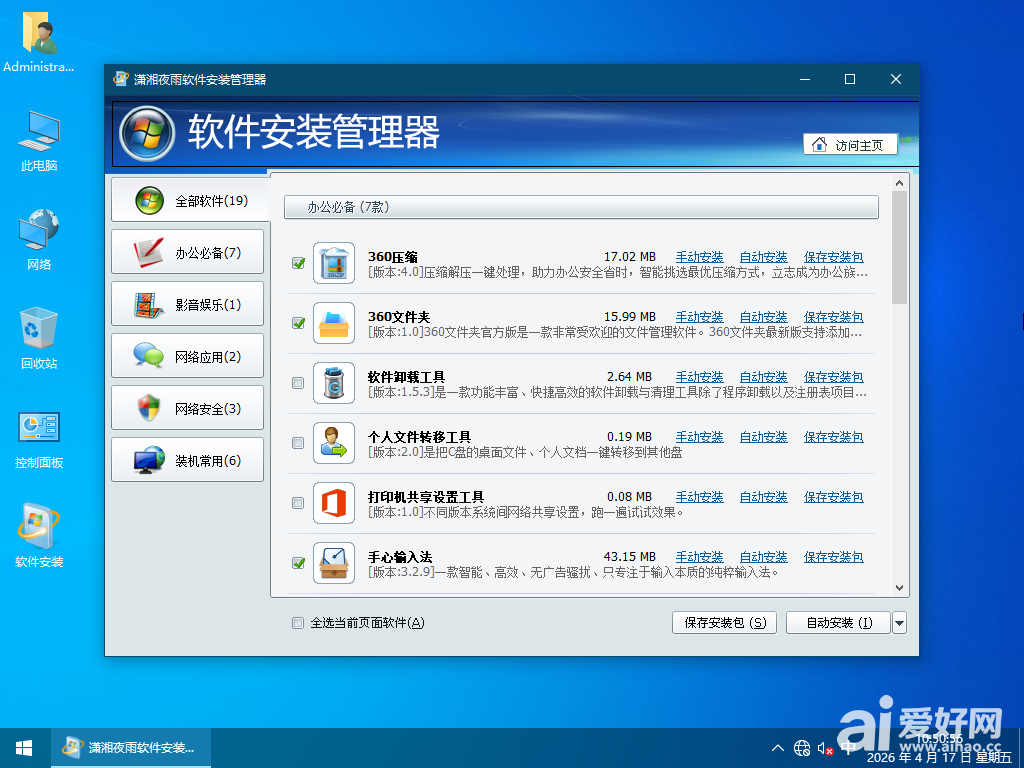Click the 17.02 MB size text
Image resolution: width=1024 pixels, height=768 pixels.
point(630,257)
